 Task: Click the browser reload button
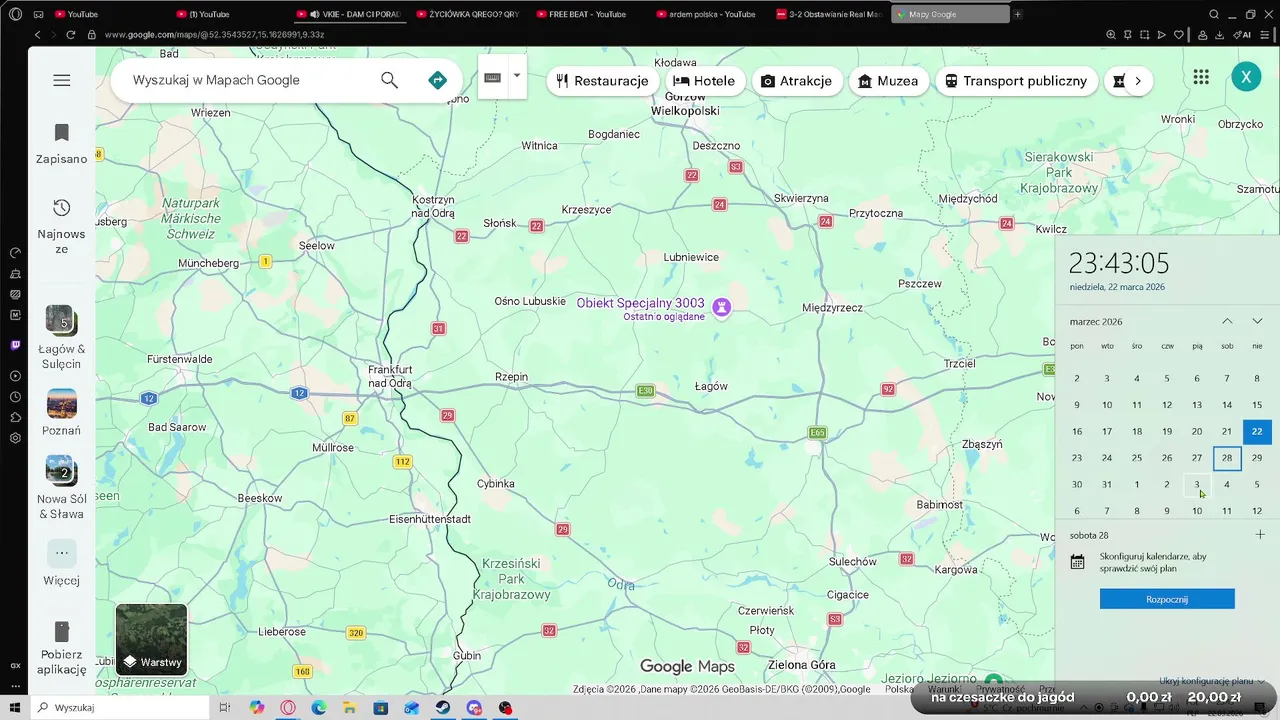(x=71, y=35)
